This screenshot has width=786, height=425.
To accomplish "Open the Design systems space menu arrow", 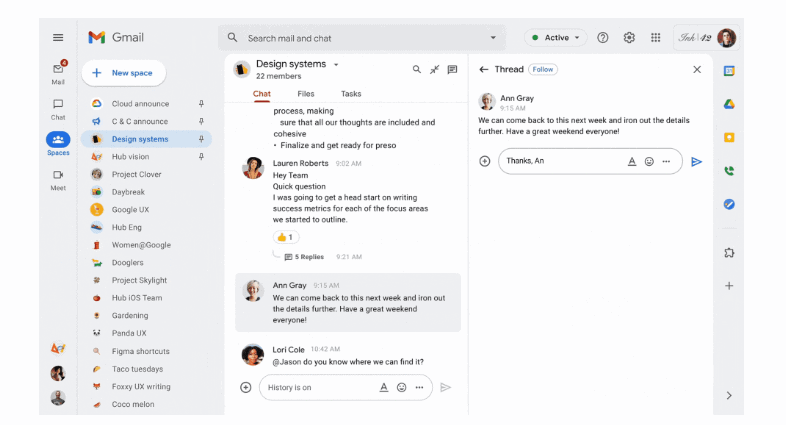I will (336, 65).
